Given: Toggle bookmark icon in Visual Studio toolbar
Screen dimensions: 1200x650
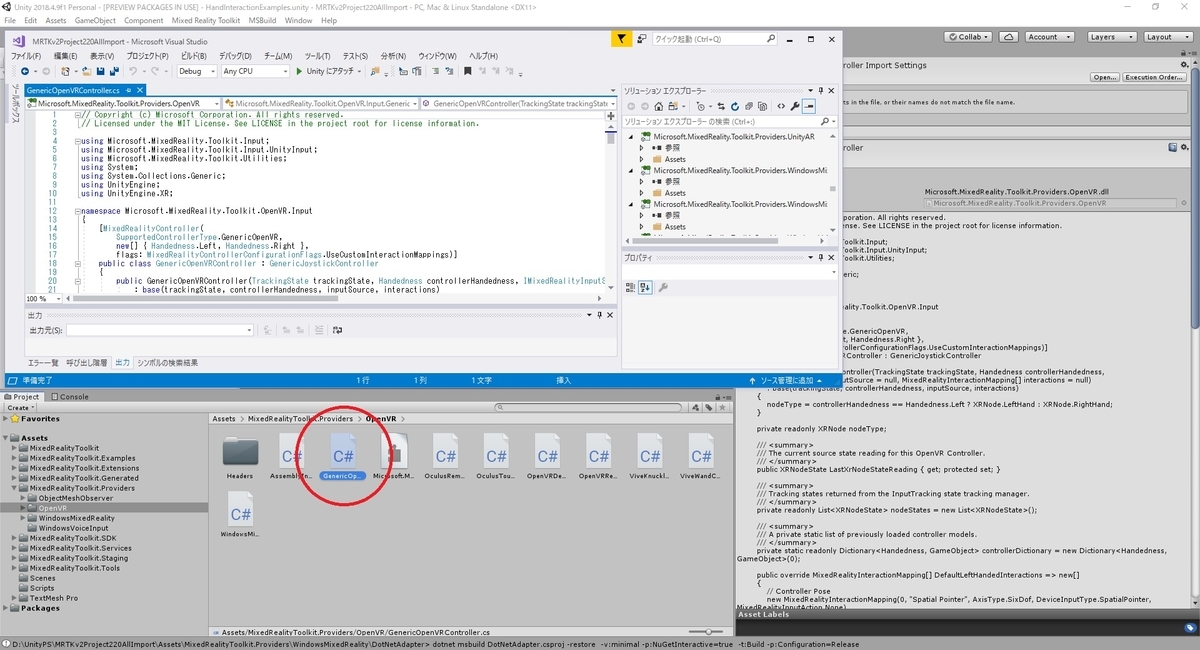Looking at the screenshot, I should point(468,70).
